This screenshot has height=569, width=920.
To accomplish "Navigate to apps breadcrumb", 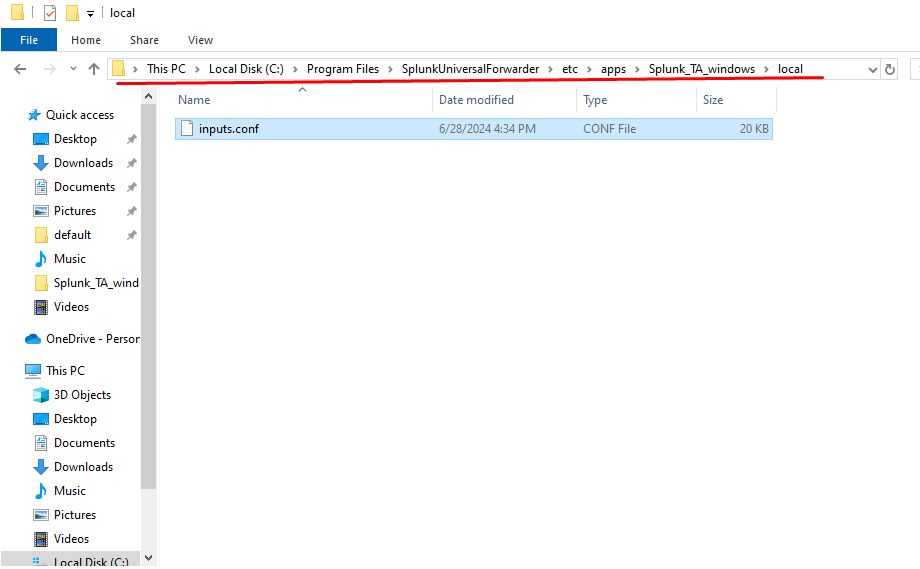I will 613,69.
